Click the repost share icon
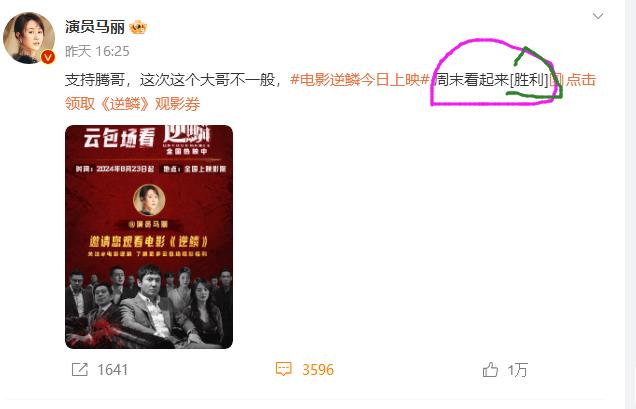Screen dimensions: 636x409 click(80, 370)
